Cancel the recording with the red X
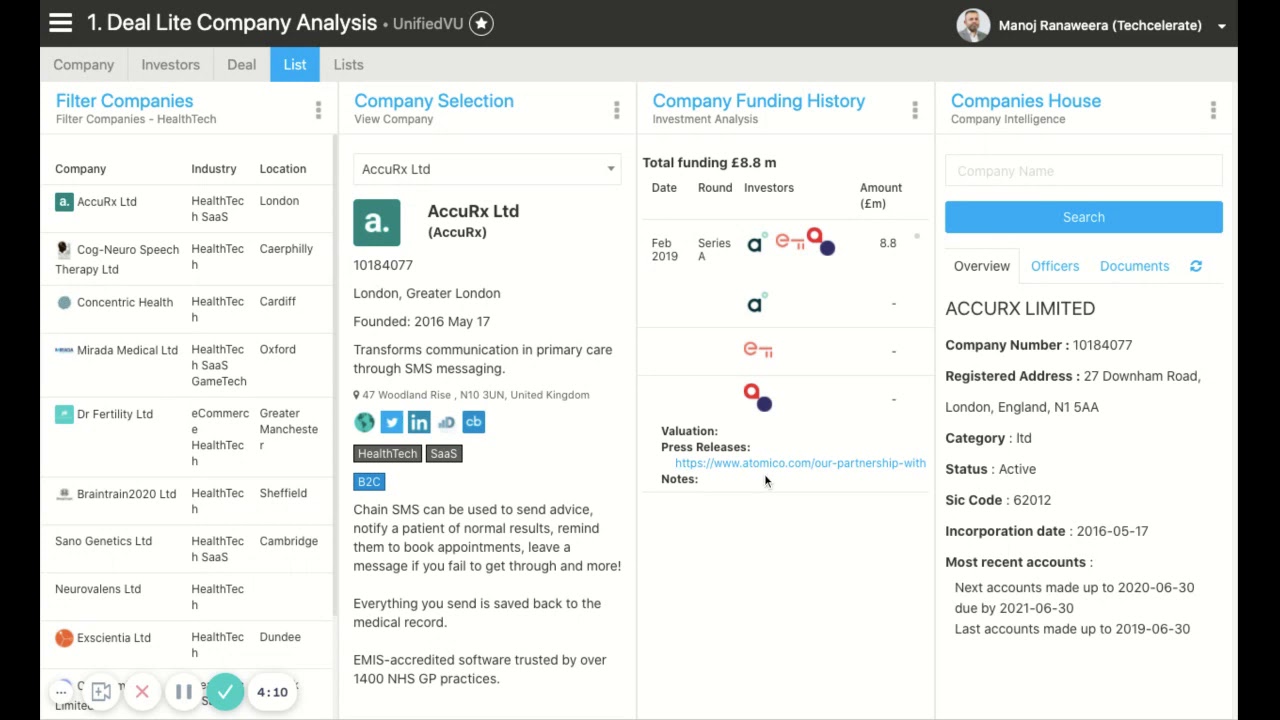 142,692
